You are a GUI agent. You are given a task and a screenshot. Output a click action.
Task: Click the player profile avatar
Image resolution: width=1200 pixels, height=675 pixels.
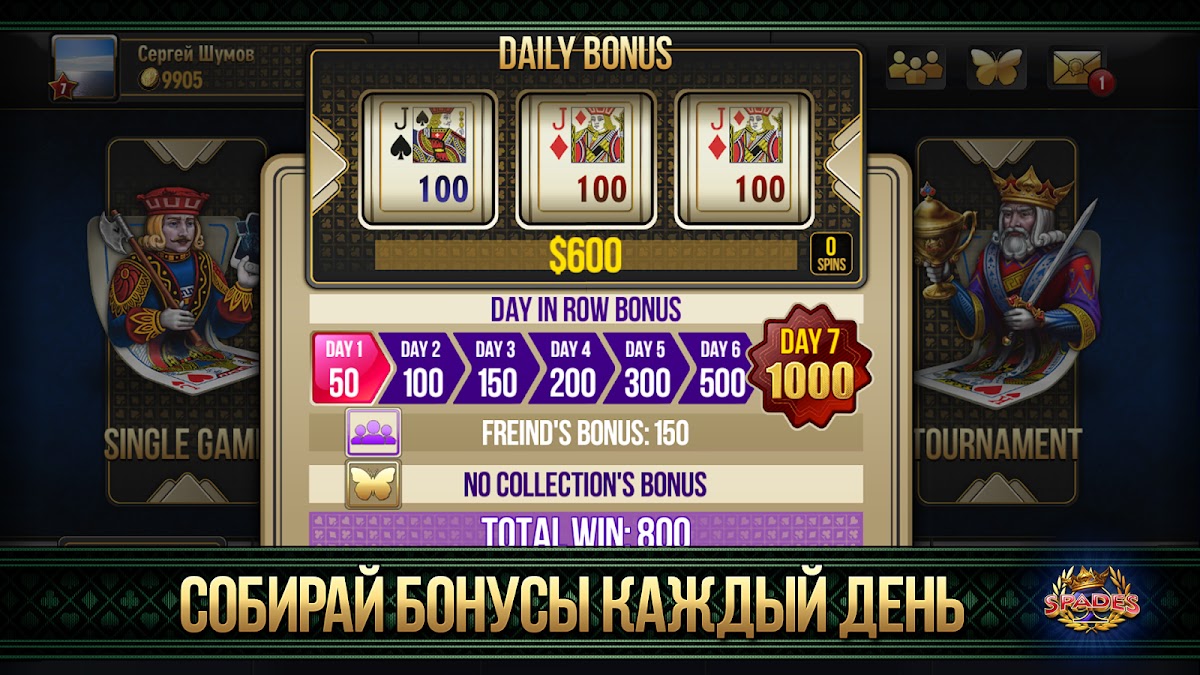point(83,66)
